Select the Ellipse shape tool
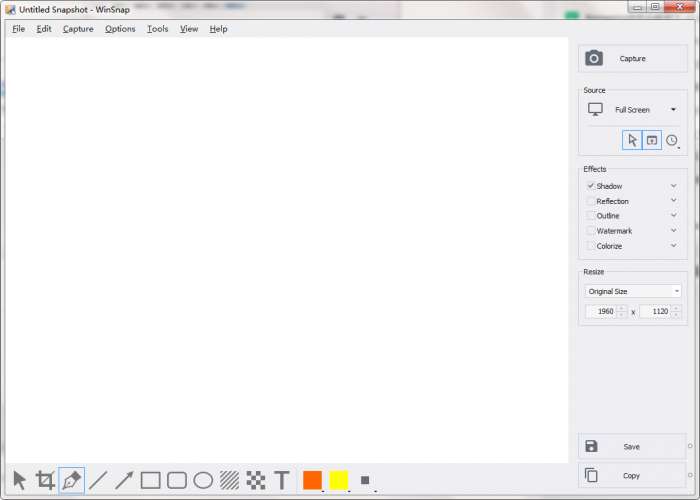Screen dimensions: 700x500 pyautogui.click(x=203, y=480)
